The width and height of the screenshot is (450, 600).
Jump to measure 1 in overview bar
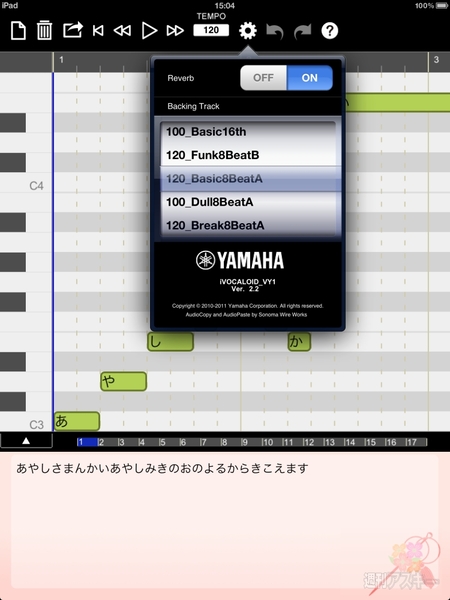click(x=87, y=442)
